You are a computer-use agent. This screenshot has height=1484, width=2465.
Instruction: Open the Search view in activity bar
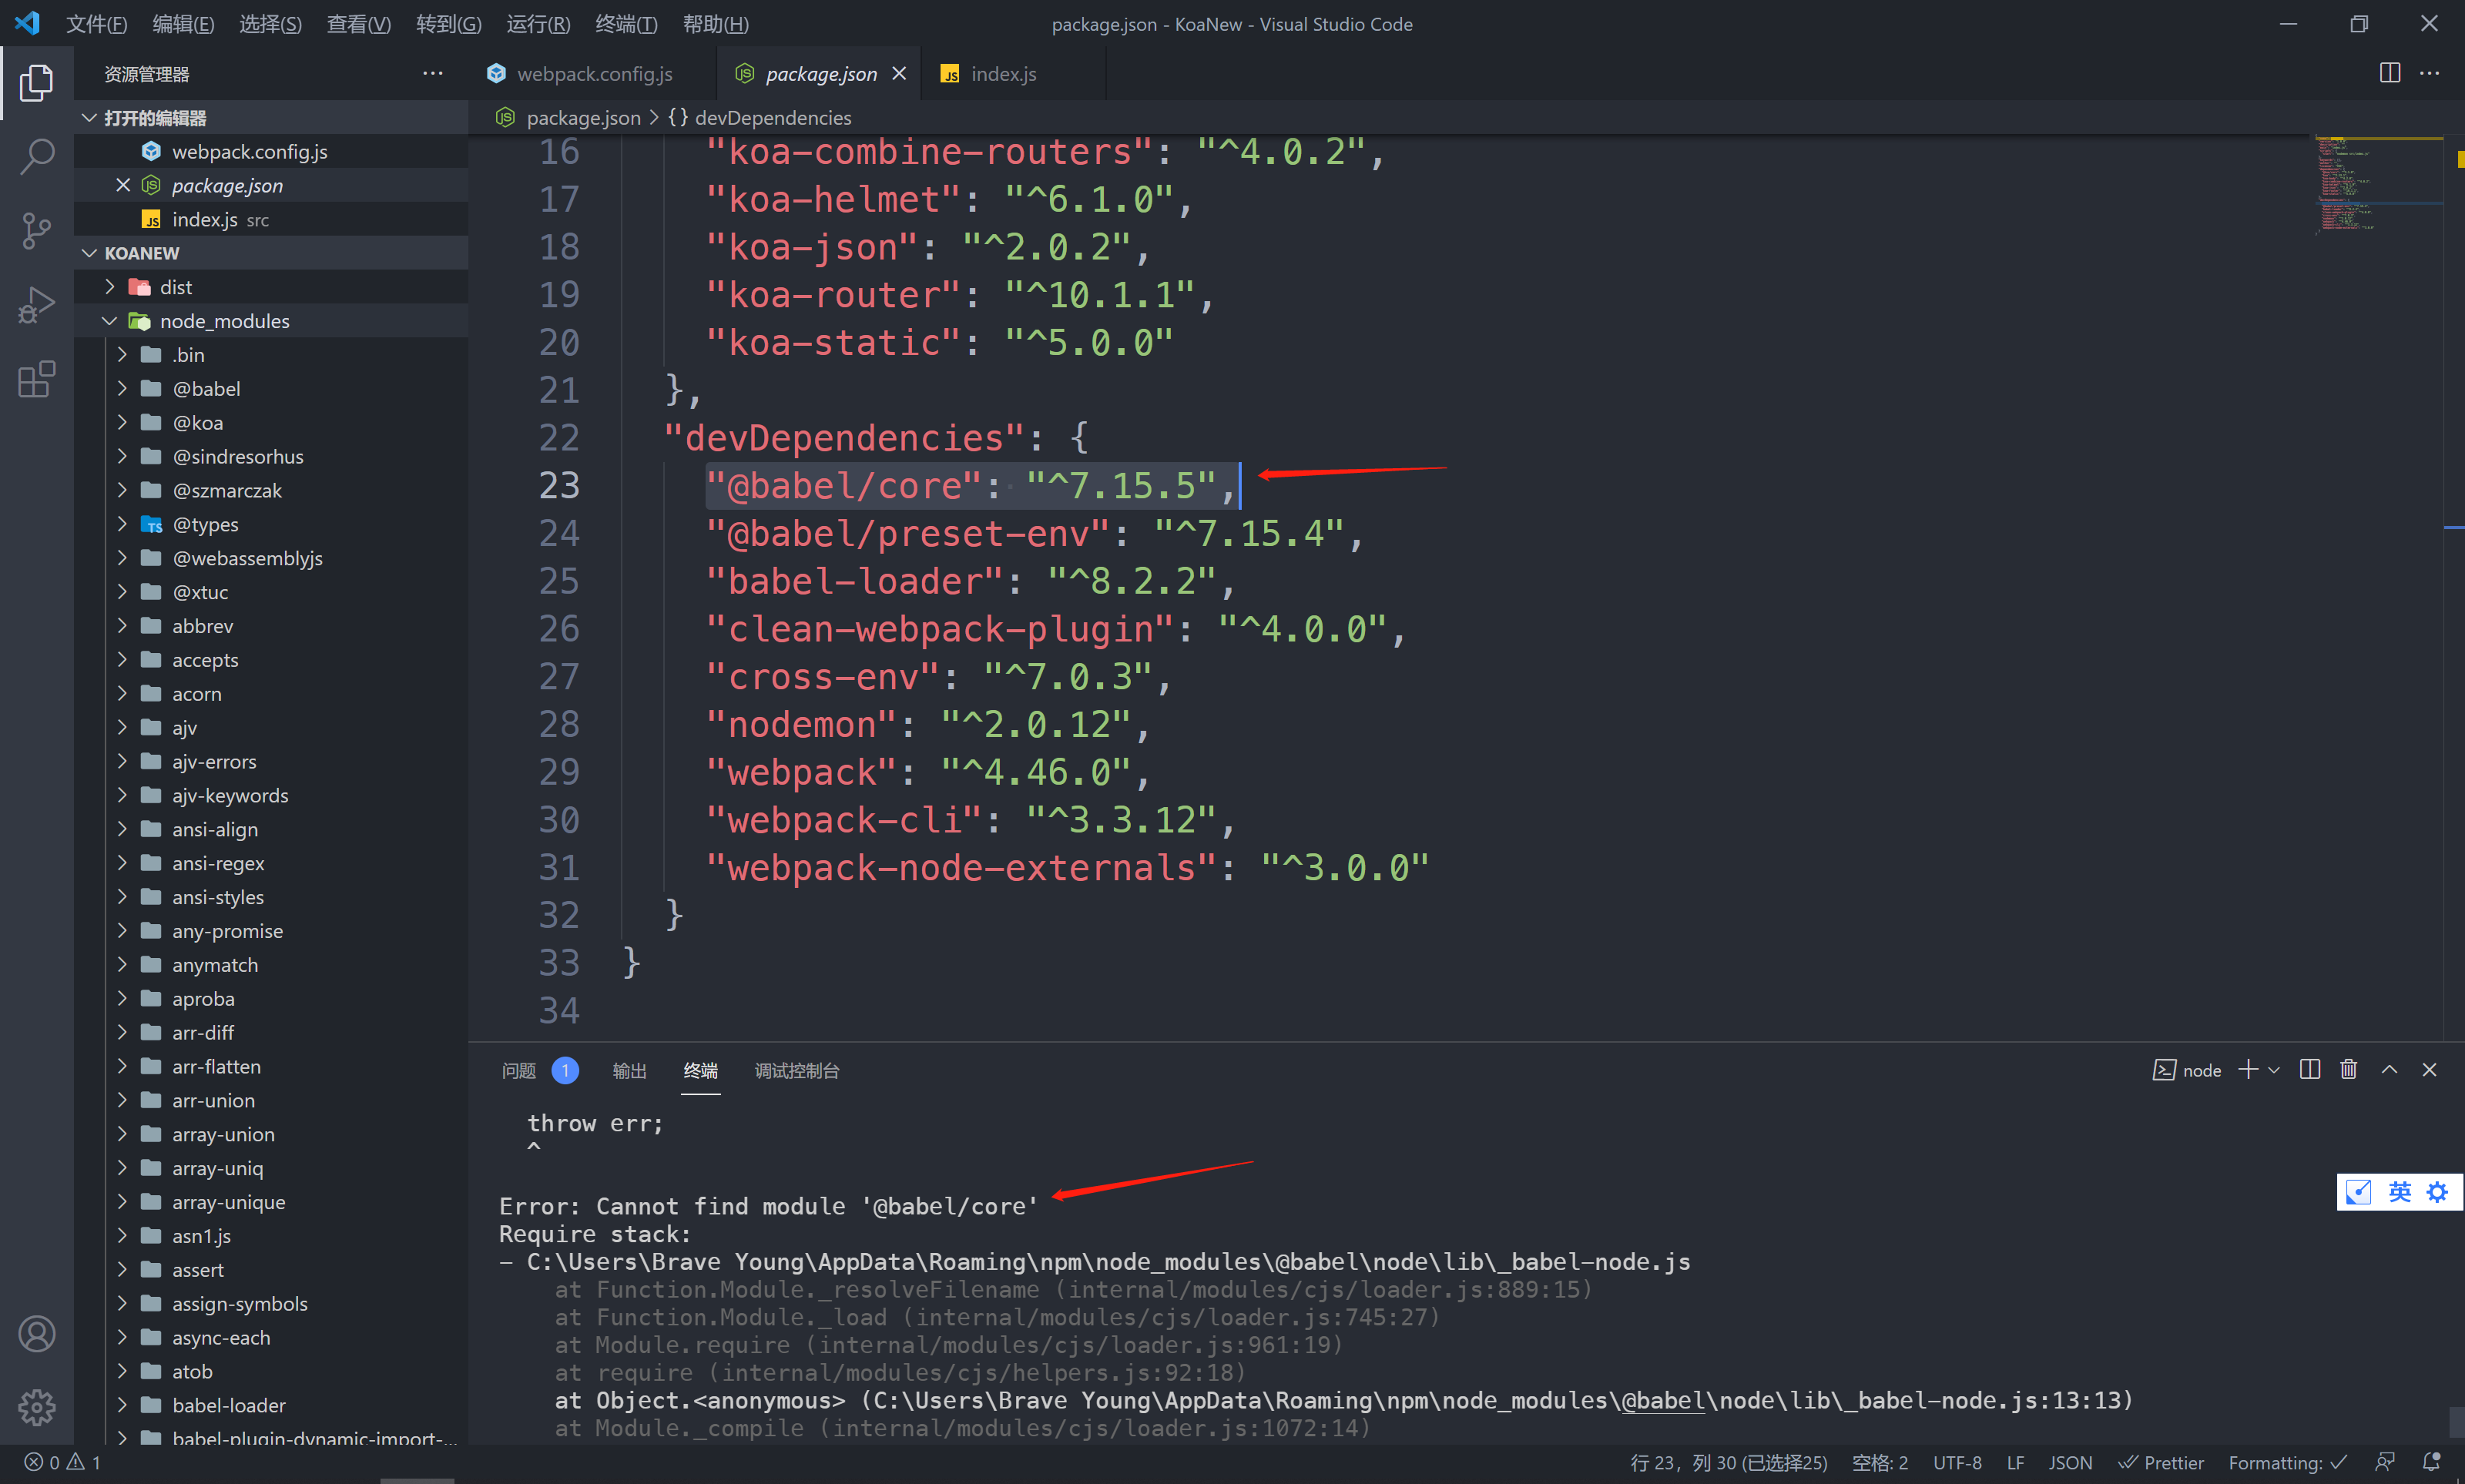[36, 156]
